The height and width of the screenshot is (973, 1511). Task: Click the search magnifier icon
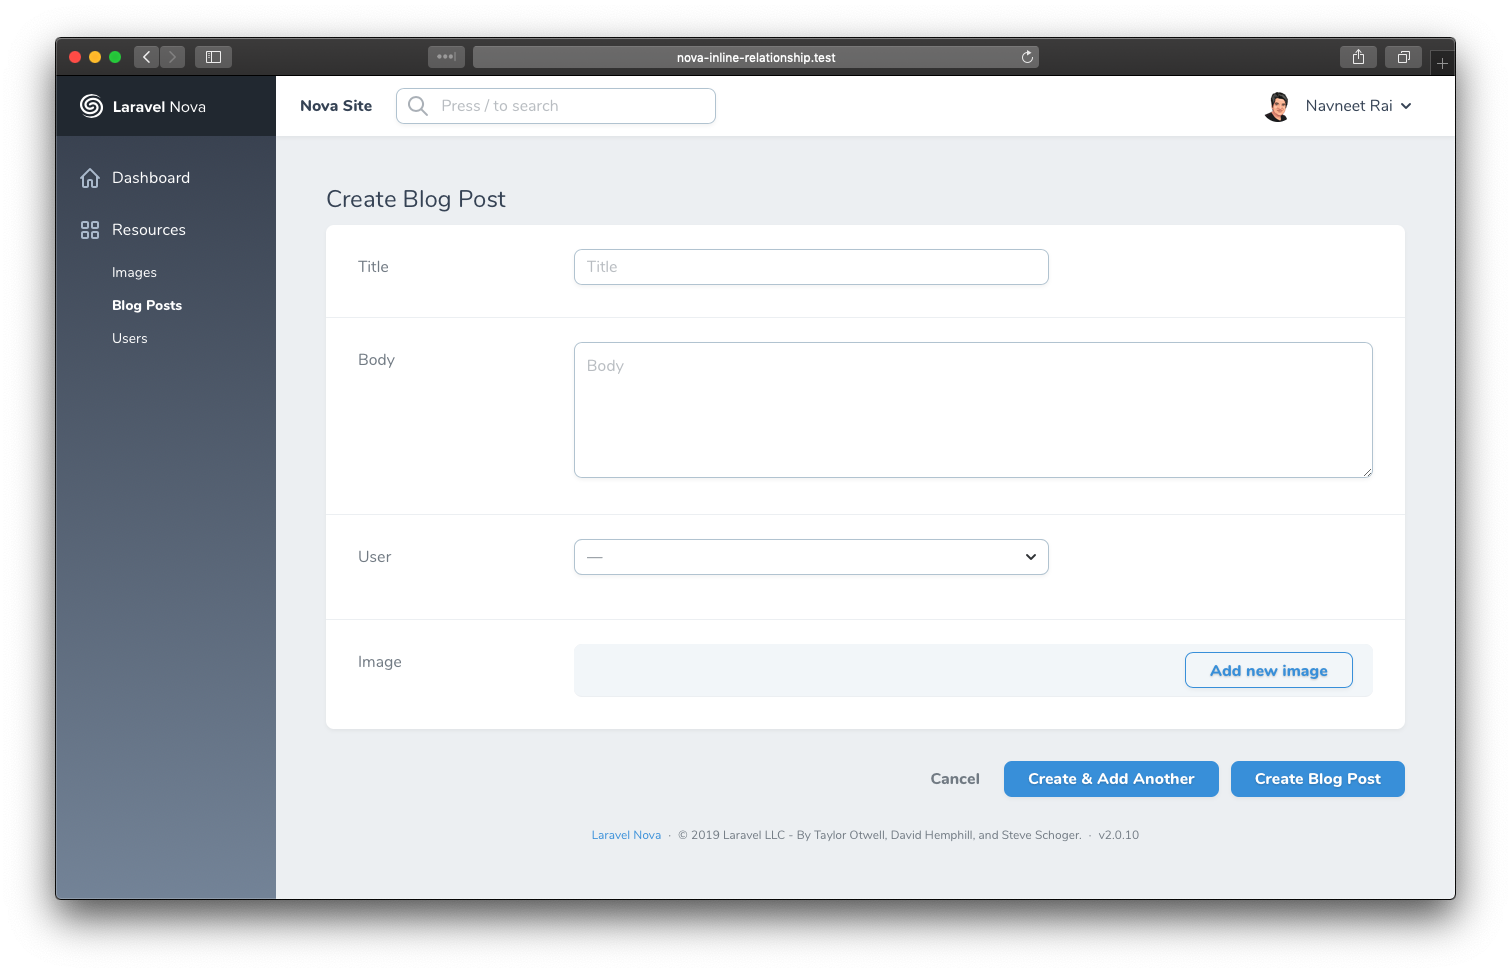point(417,105)
